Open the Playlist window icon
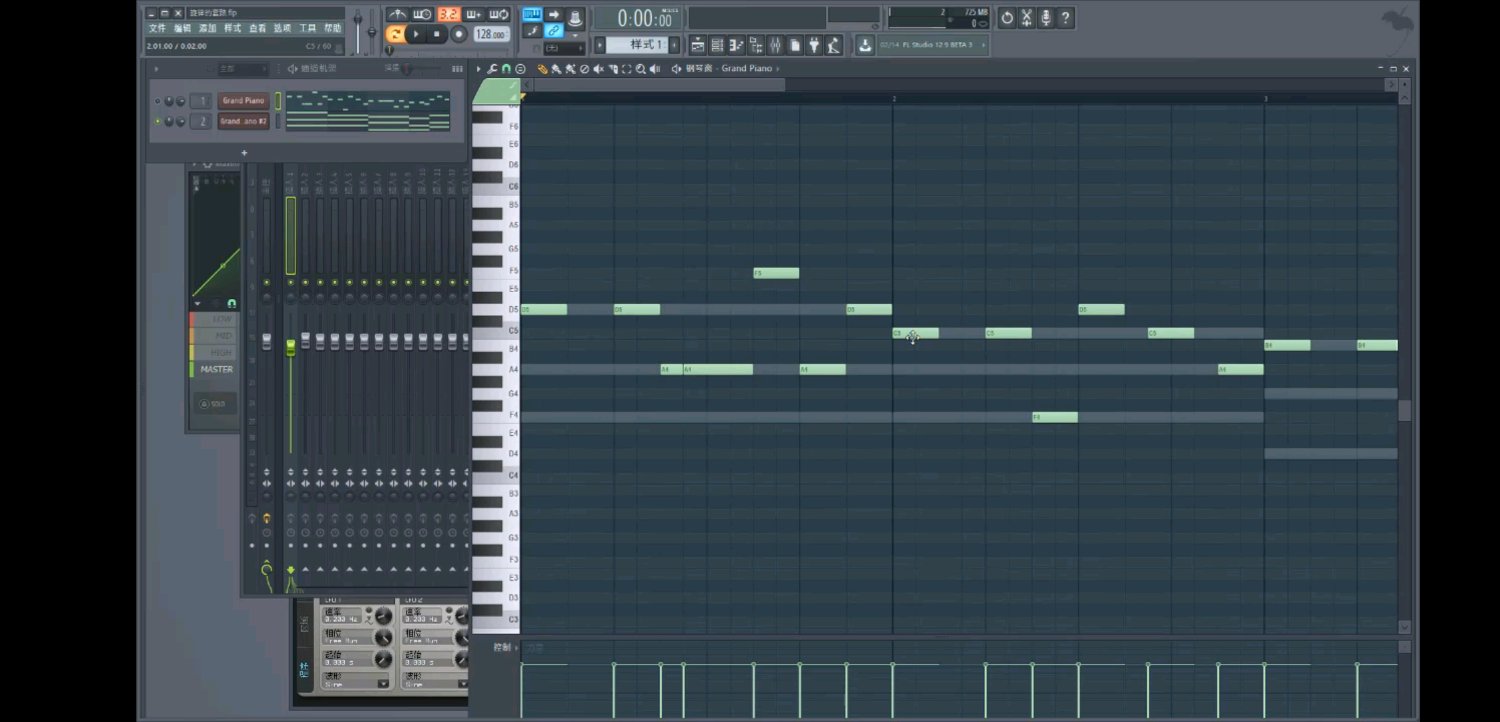Viewport: 1500px width, 722px height. (697, 45)
